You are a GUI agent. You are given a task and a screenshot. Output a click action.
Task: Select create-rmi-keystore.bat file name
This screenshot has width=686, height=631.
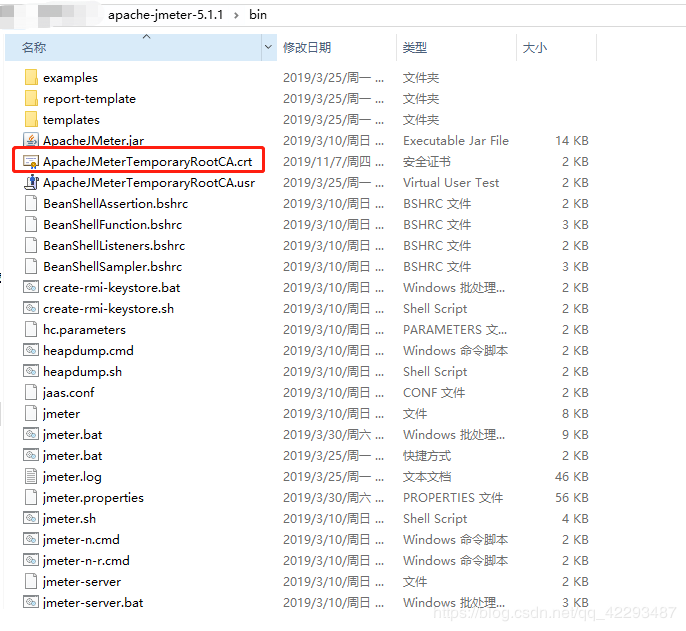tap(112, 288)
